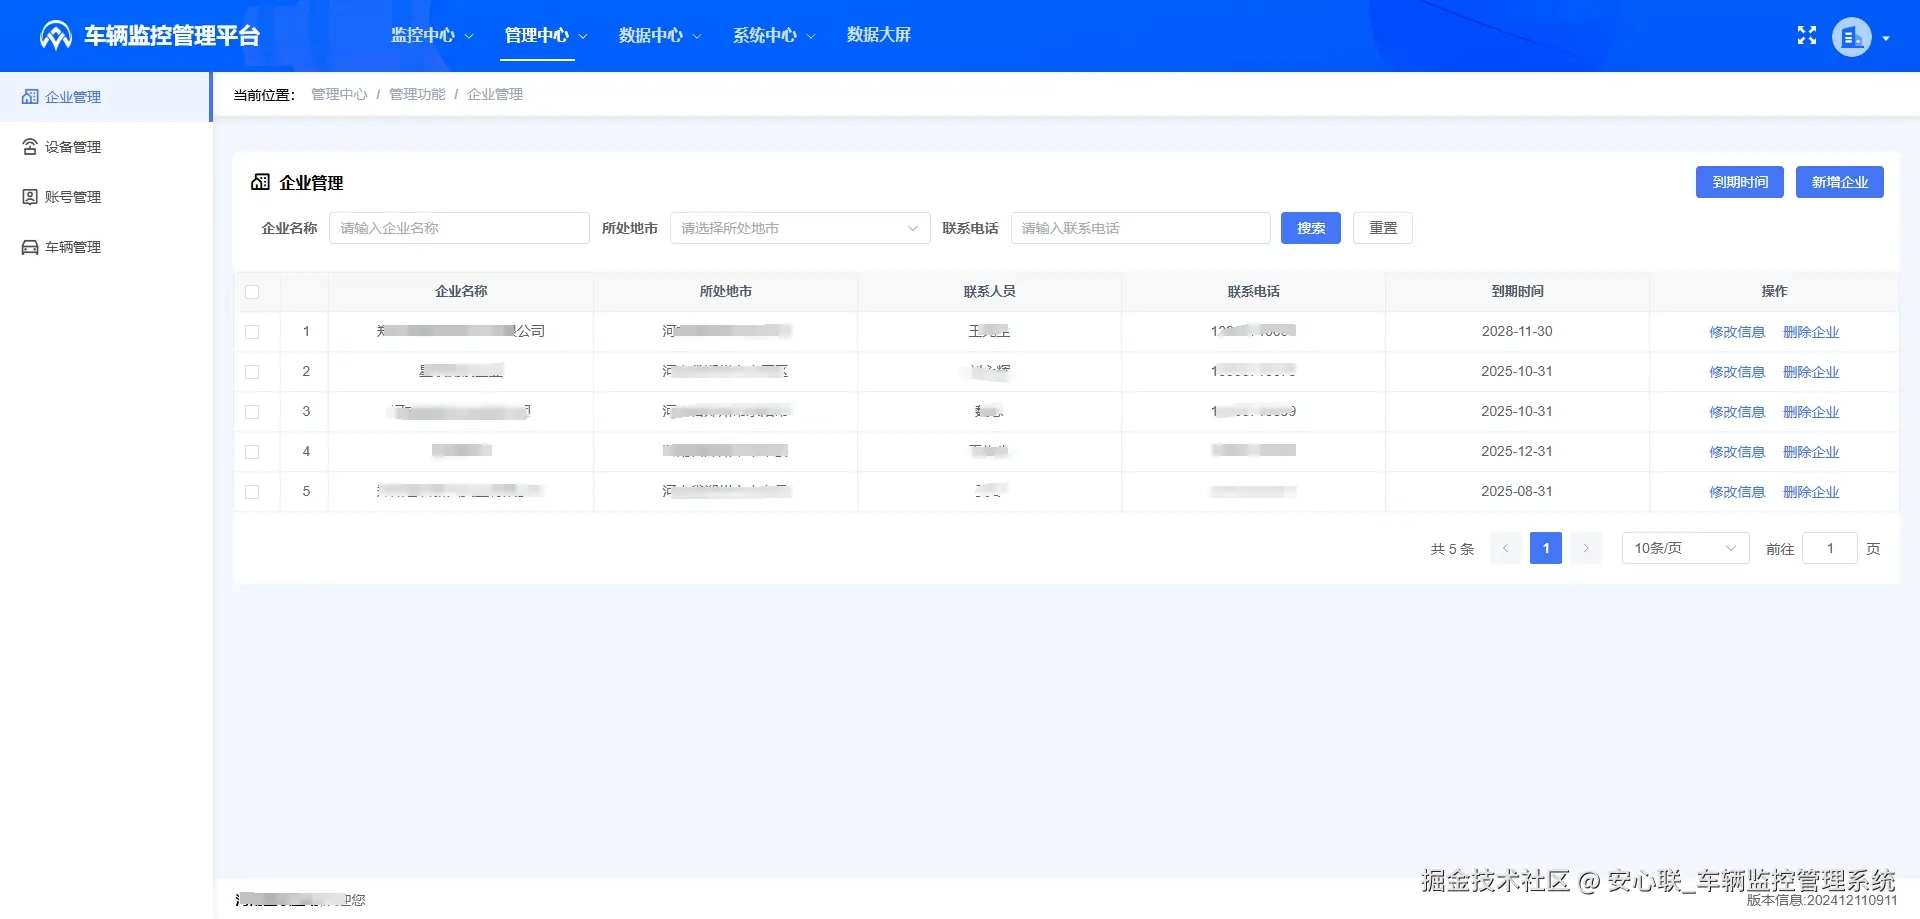Click the platform logo icon
This screenshot has height=919, width=1920.
tap(56, 36)
